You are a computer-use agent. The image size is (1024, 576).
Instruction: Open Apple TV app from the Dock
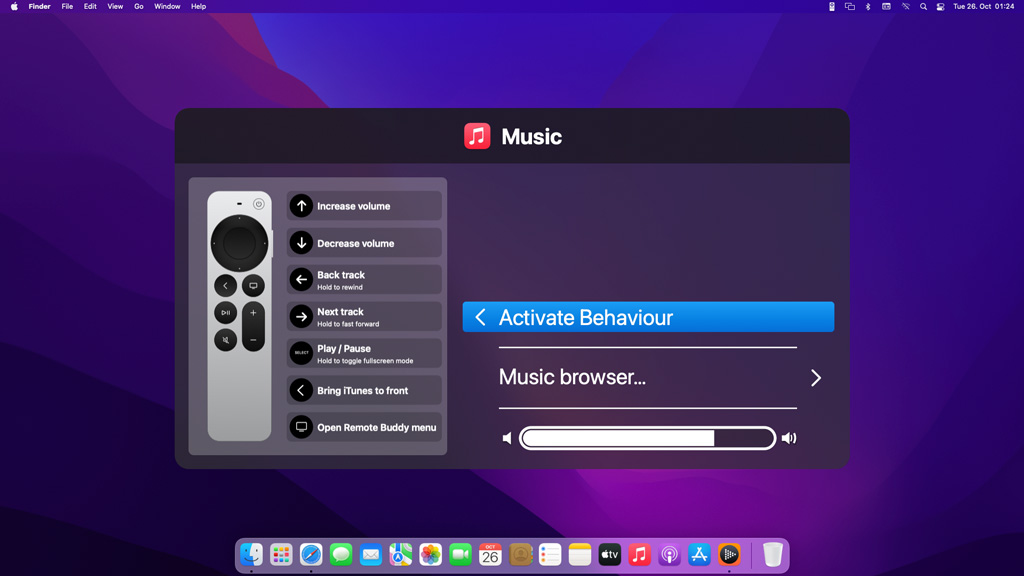(x=609, y=554)
